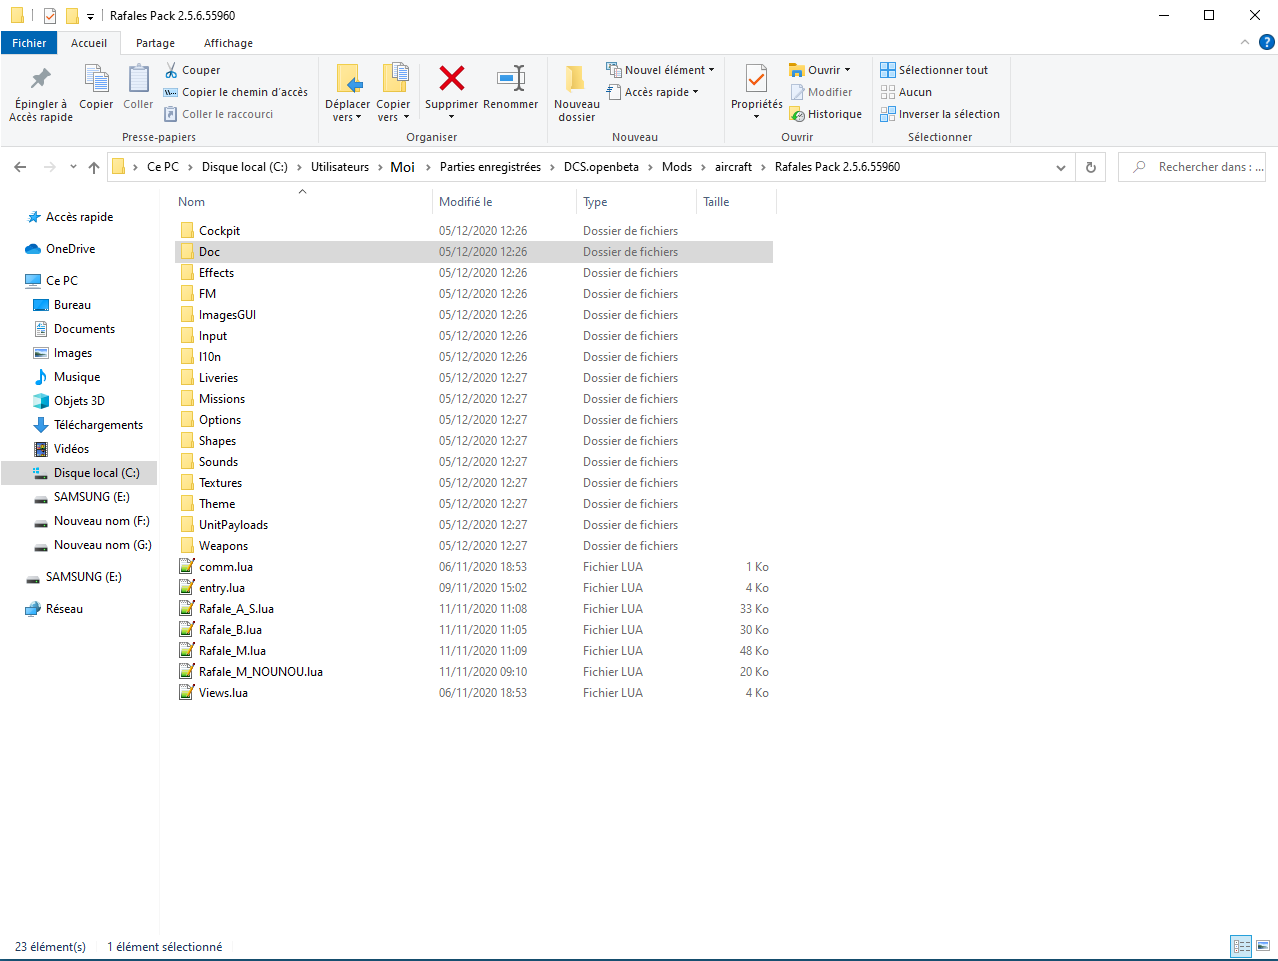
Task: Click Sélectionner tout
Action: tap(934, 70)
